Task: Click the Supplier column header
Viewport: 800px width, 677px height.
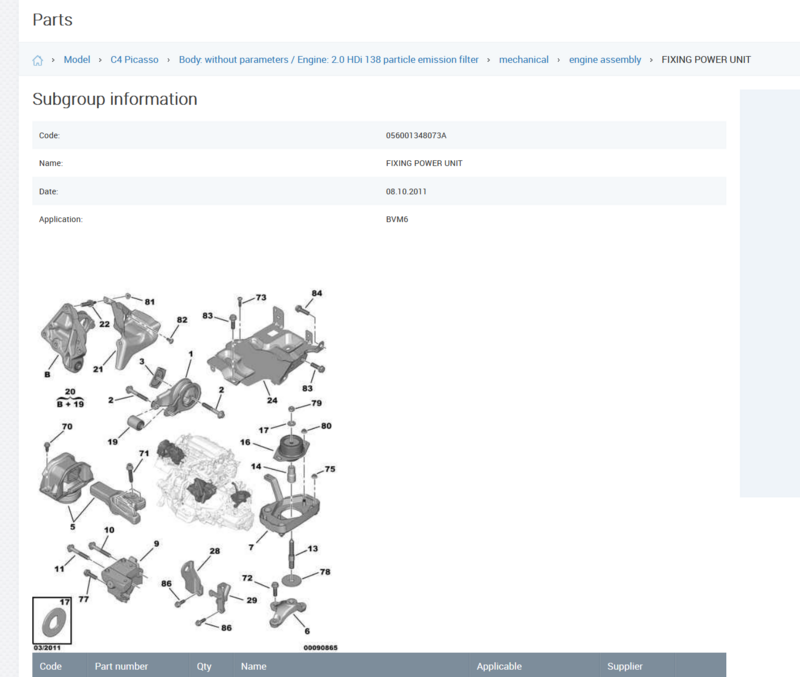Action: click(x=625, y=666)
